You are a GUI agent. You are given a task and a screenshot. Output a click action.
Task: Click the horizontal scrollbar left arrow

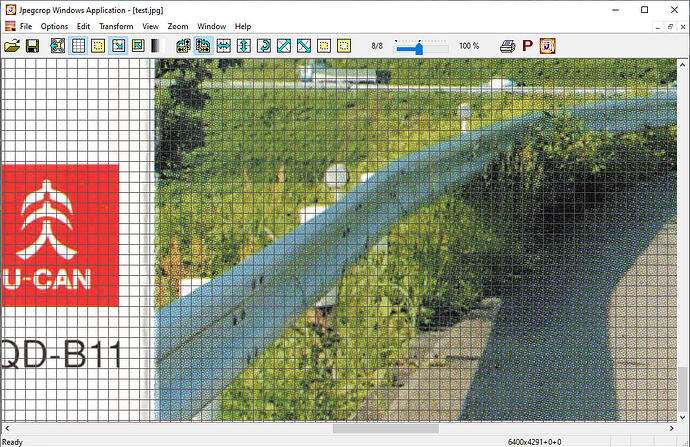[x=7, y=428]
